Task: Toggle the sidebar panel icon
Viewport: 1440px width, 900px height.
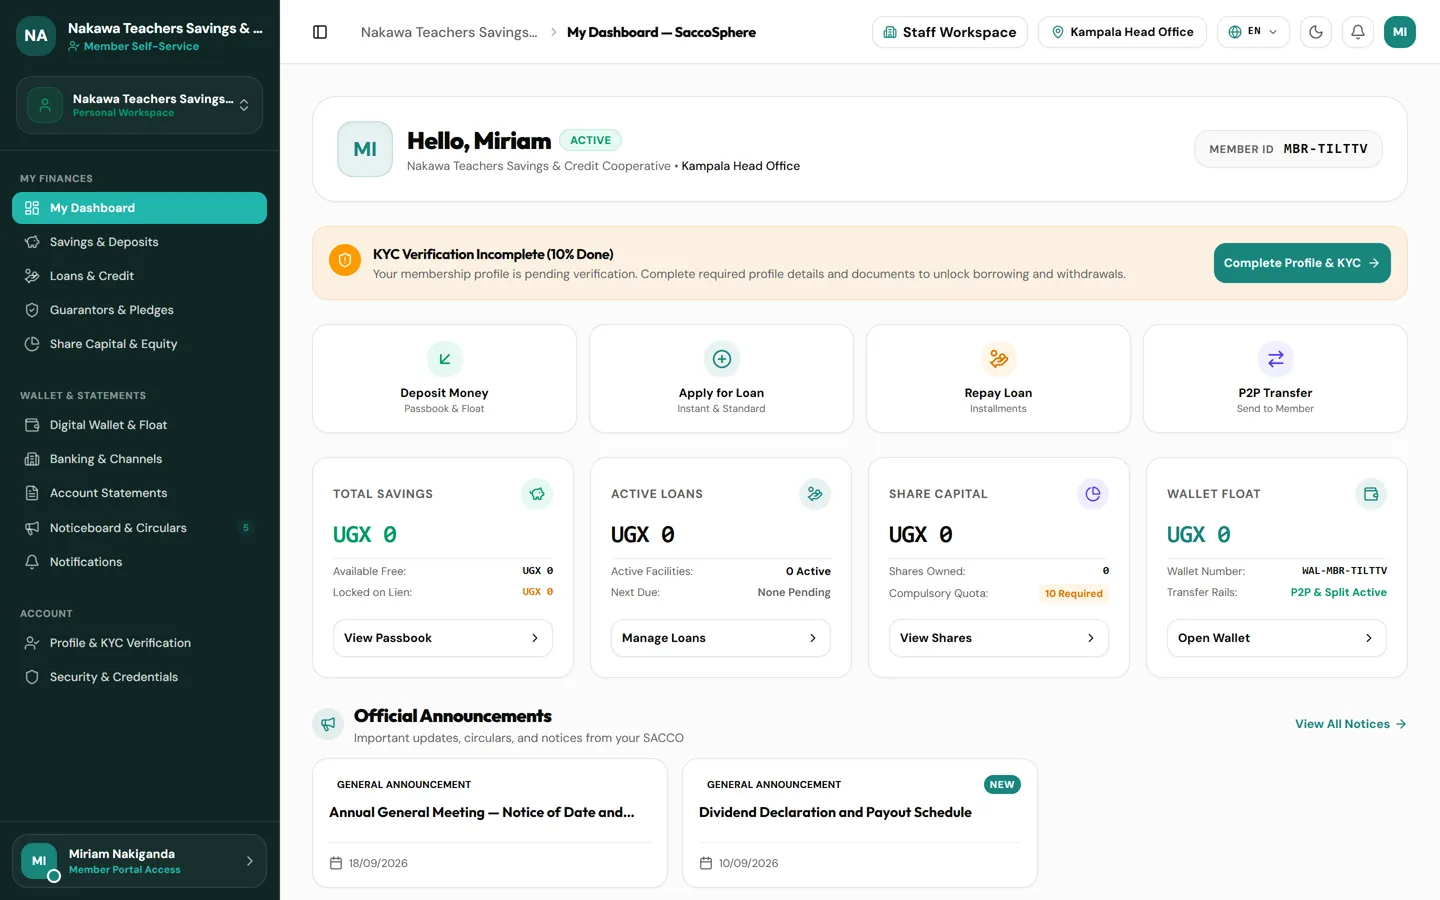Action: pyautogui.click(x=320, y=32)
